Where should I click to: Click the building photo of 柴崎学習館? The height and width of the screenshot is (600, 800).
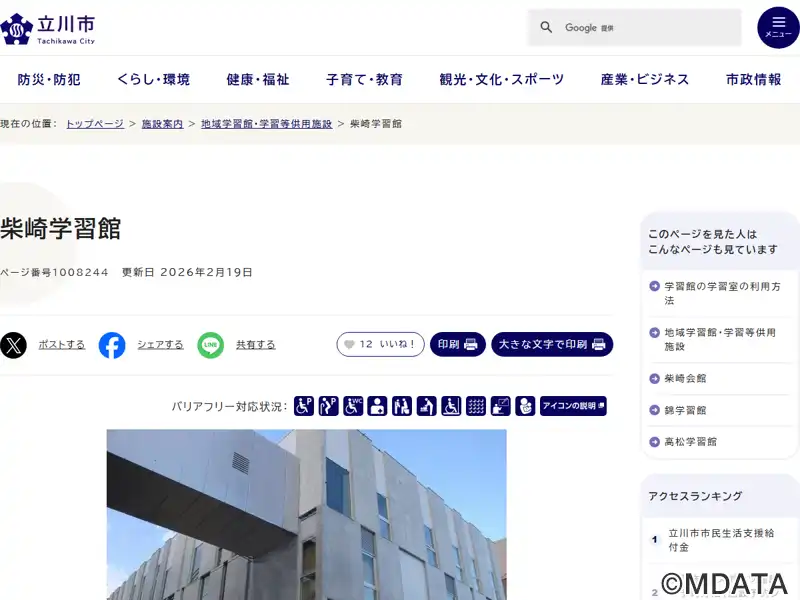[x=307, y=515]
